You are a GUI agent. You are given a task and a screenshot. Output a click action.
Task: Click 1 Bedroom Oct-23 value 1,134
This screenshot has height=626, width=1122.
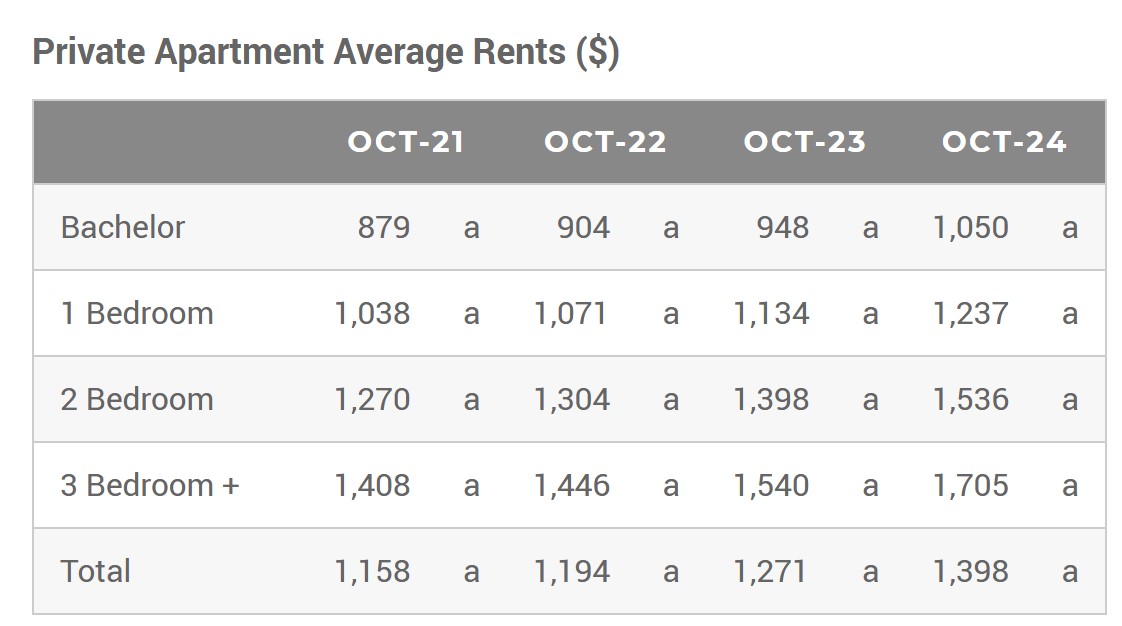(771, 313)
